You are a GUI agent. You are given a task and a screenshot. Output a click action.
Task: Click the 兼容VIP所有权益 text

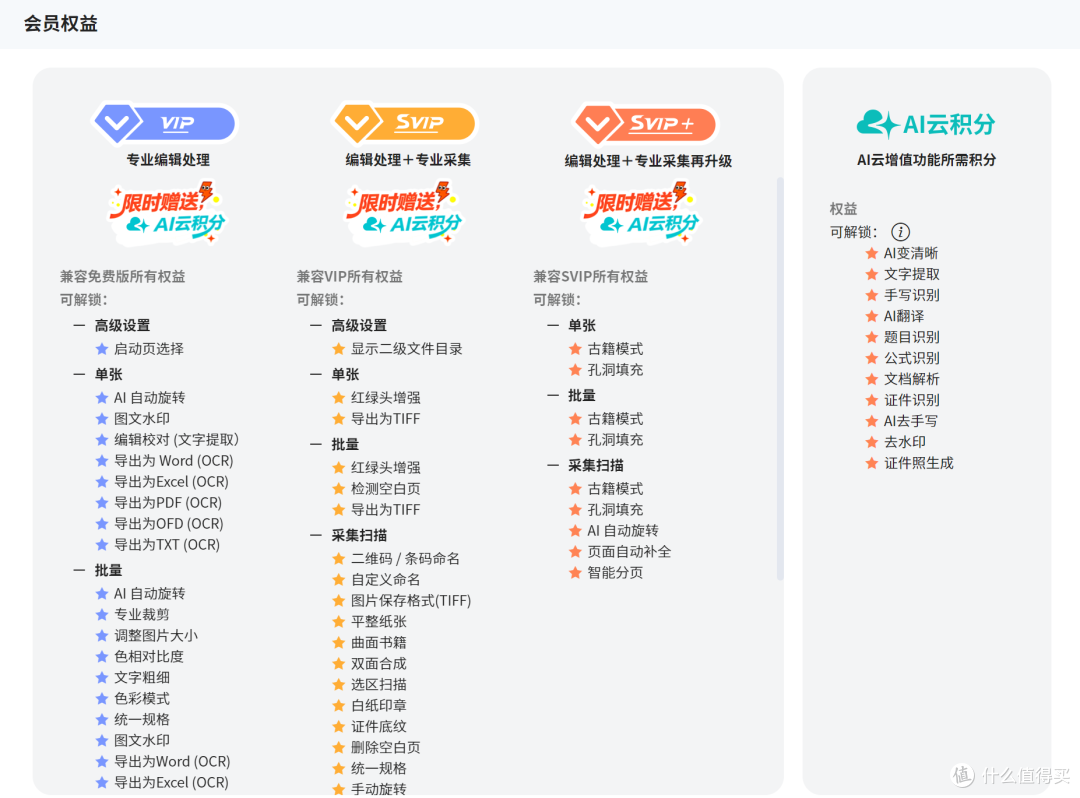(350, 277)
